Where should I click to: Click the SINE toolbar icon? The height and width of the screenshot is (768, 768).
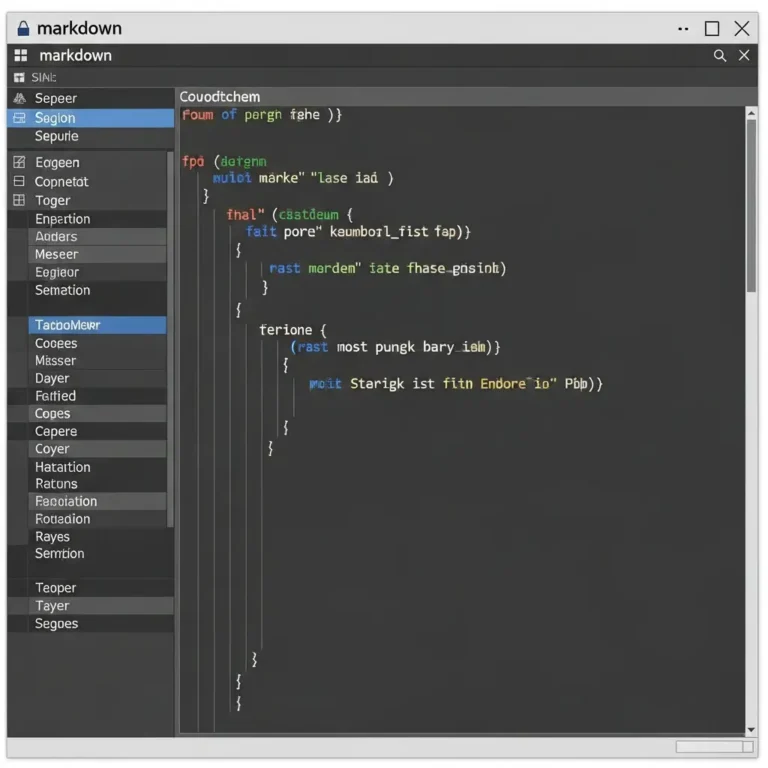tap(19, 77)
